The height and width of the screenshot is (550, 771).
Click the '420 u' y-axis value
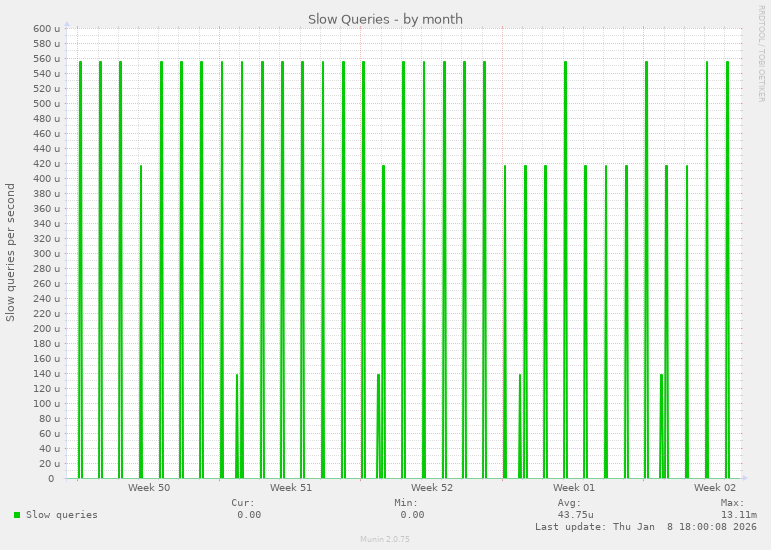coord(47,164)
